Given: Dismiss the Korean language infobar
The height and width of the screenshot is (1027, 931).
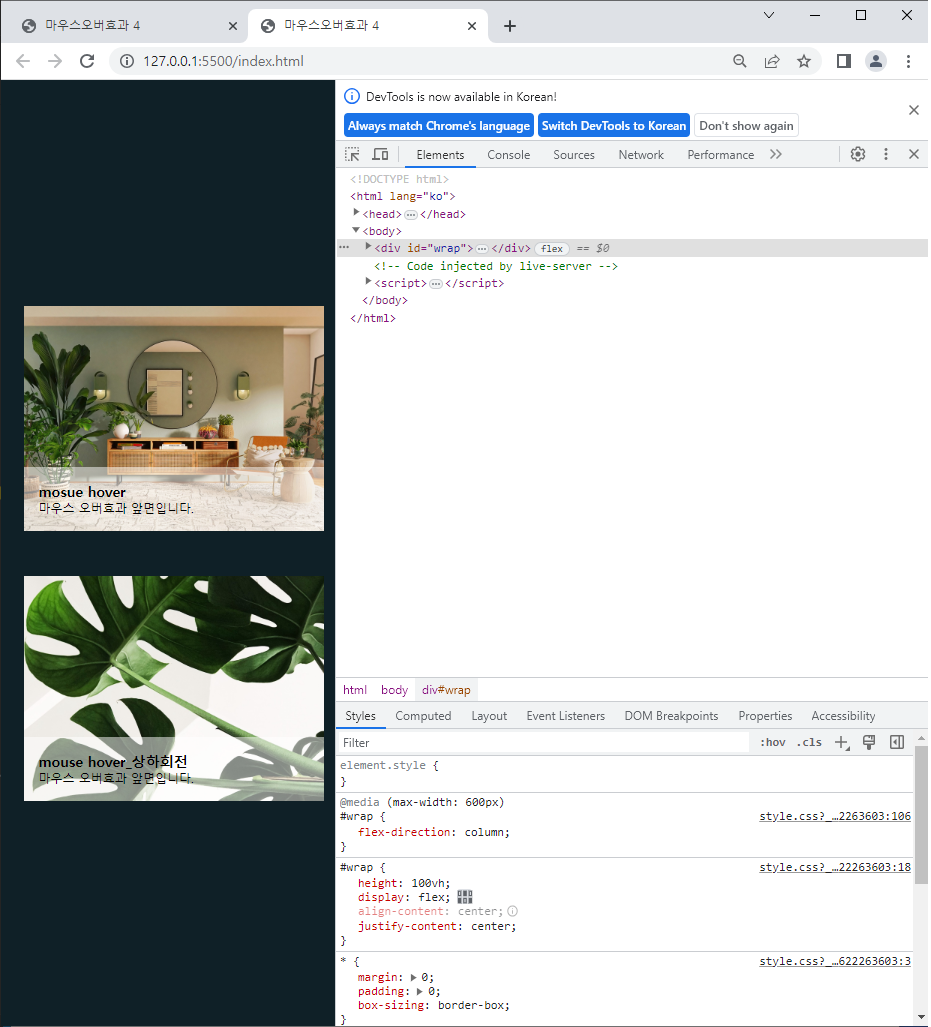Looking at the screenshot, I should [x=914, y=110].
